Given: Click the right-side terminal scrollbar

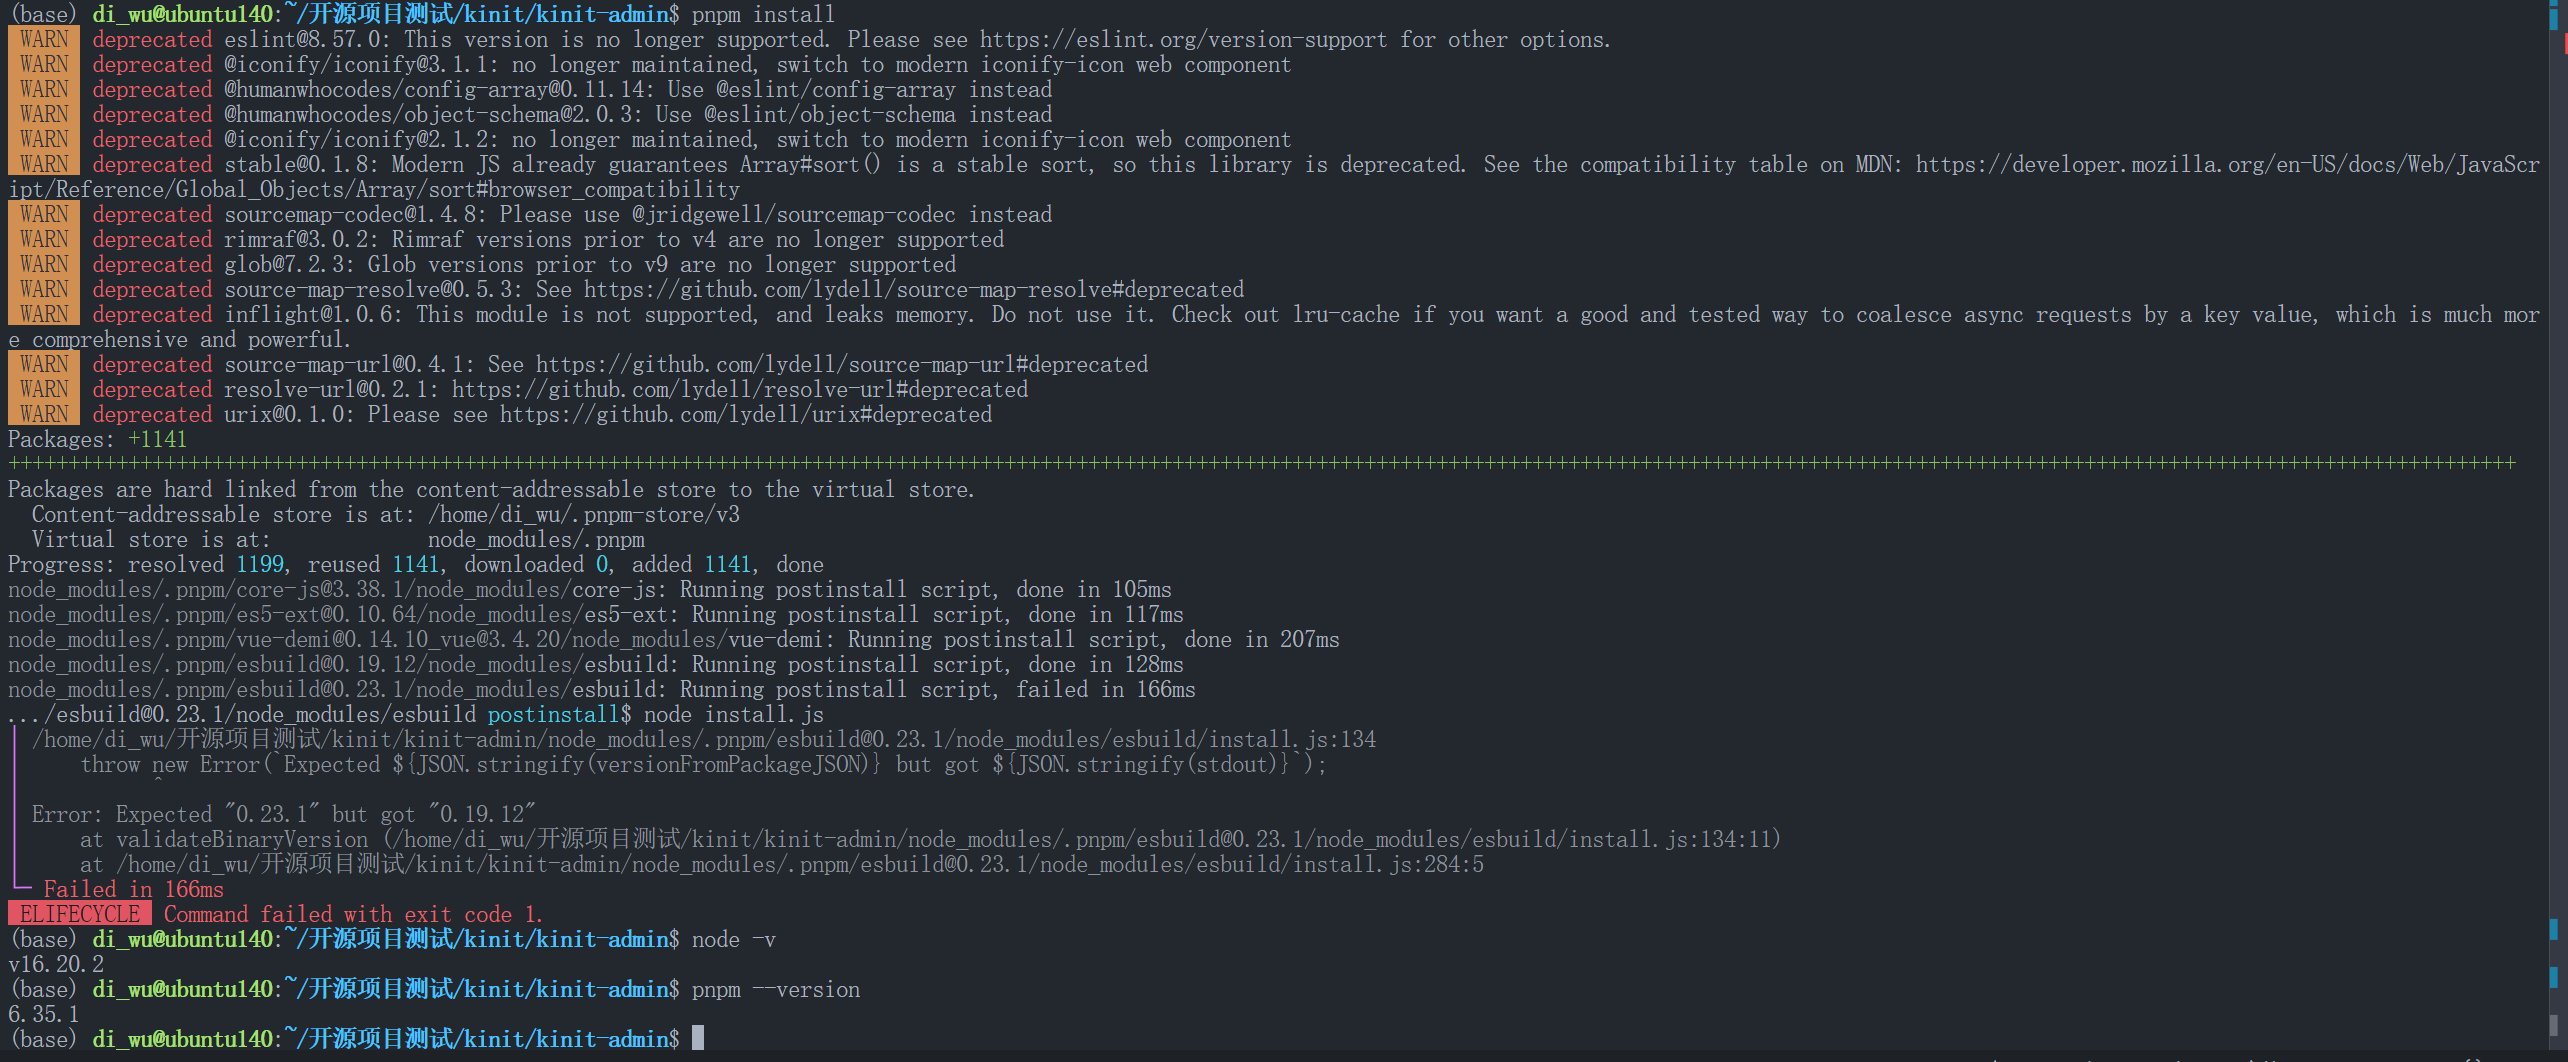Looking at the screenshot, I should tap(2553, 520).
